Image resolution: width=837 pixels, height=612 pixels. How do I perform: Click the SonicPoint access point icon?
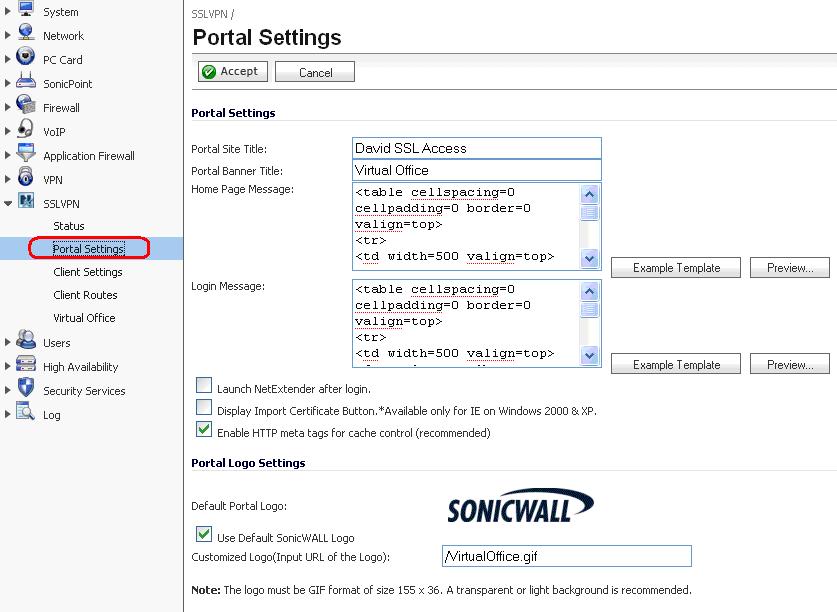pos(26,81)
